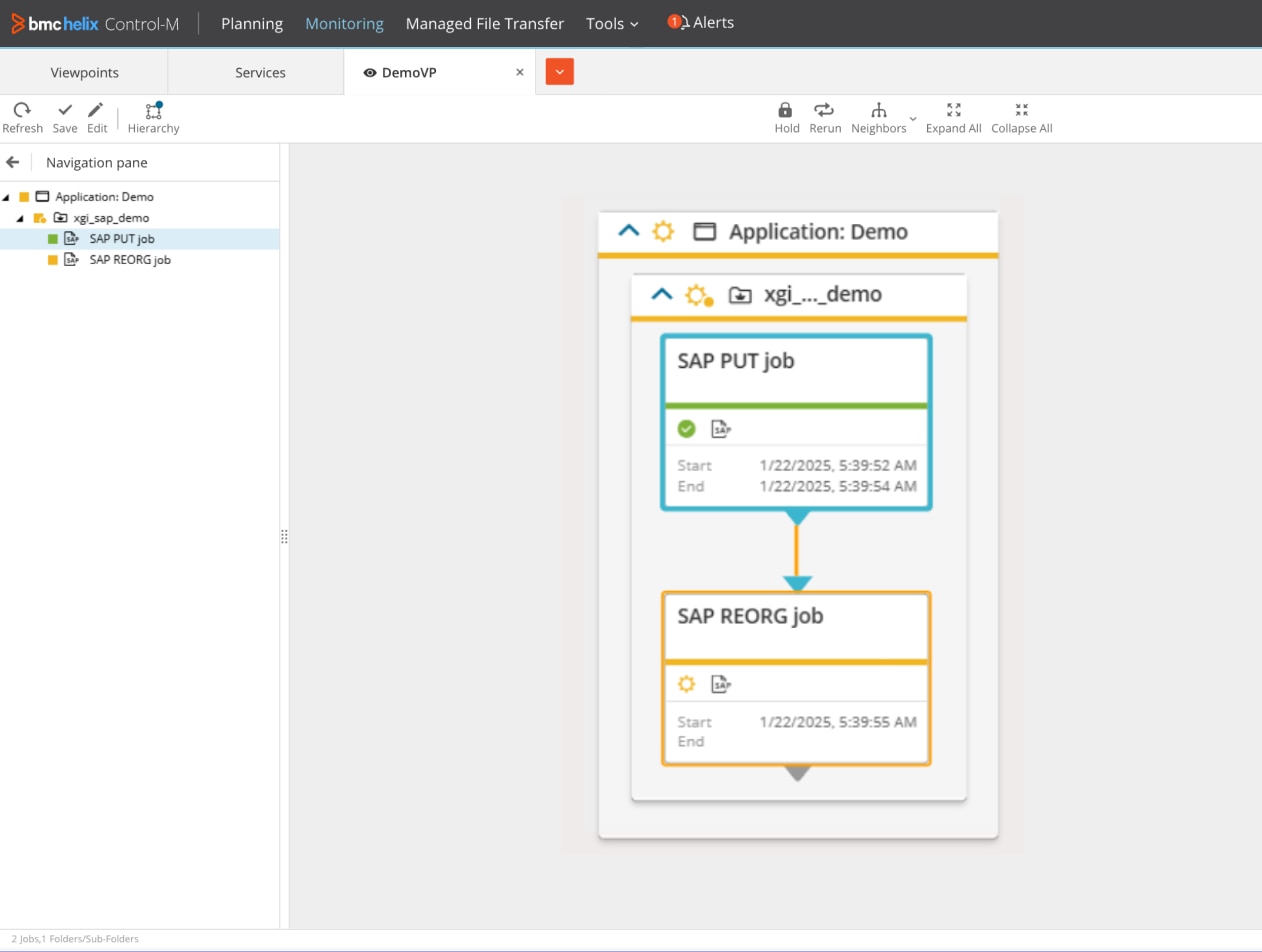Select SAP REORG job in navigation tree

(x=130, y=260)
